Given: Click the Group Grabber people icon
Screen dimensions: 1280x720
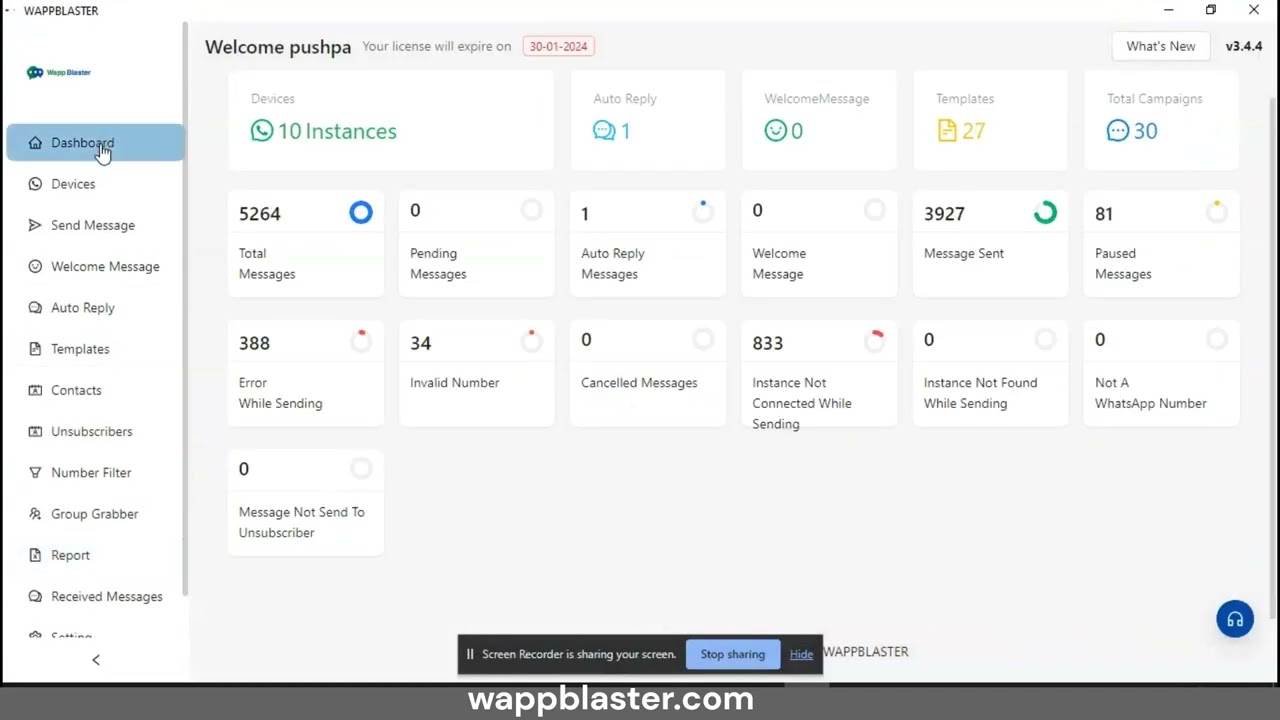Looking at the screenshot, I should (35, 514).
